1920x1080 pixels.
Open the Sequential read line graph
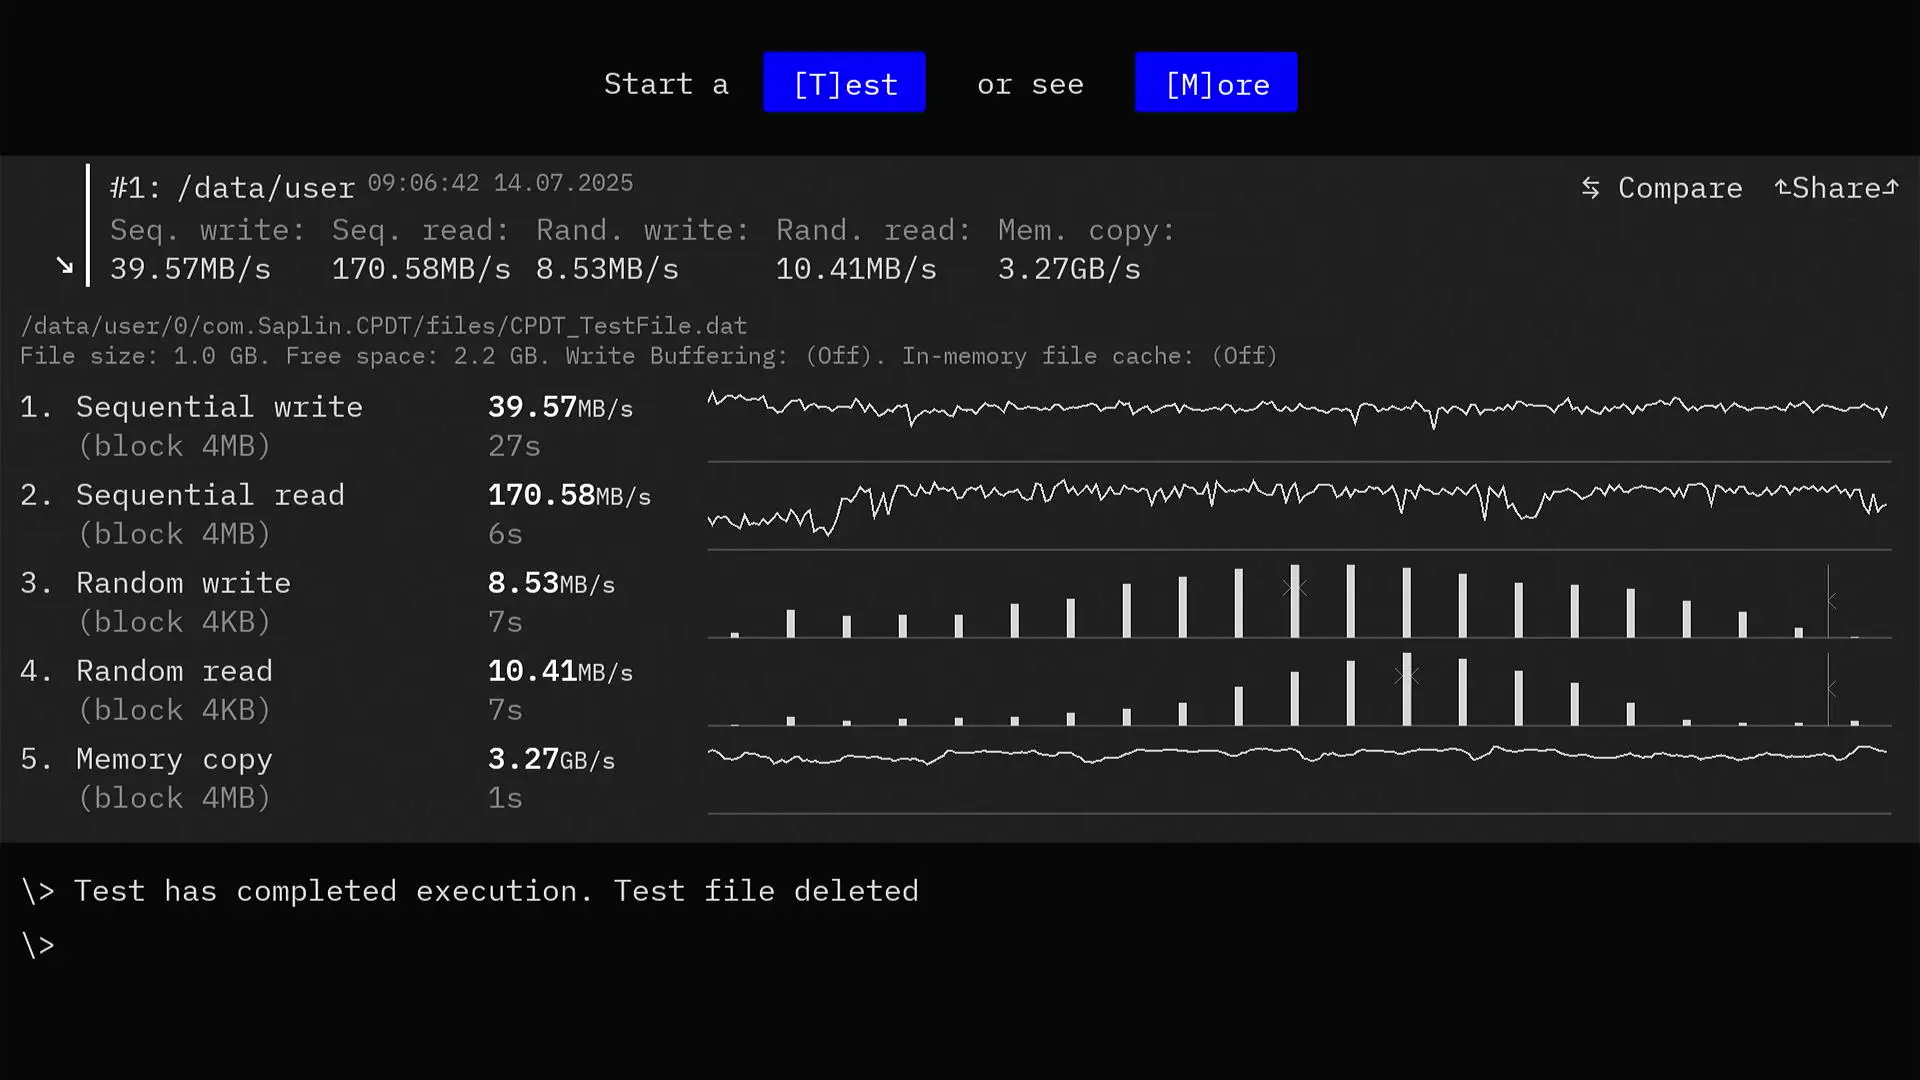coord(1299,512)
